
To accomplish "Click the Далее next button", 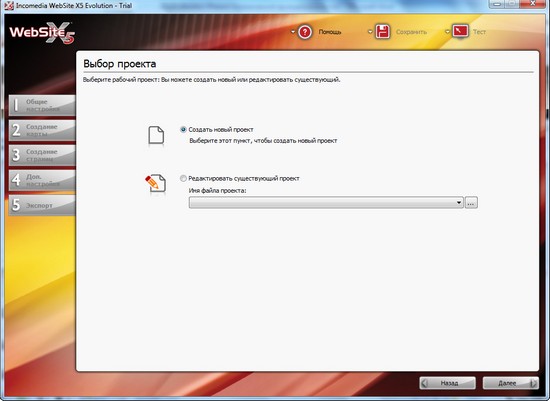I will pyautogui.click(x=511, y=383).
